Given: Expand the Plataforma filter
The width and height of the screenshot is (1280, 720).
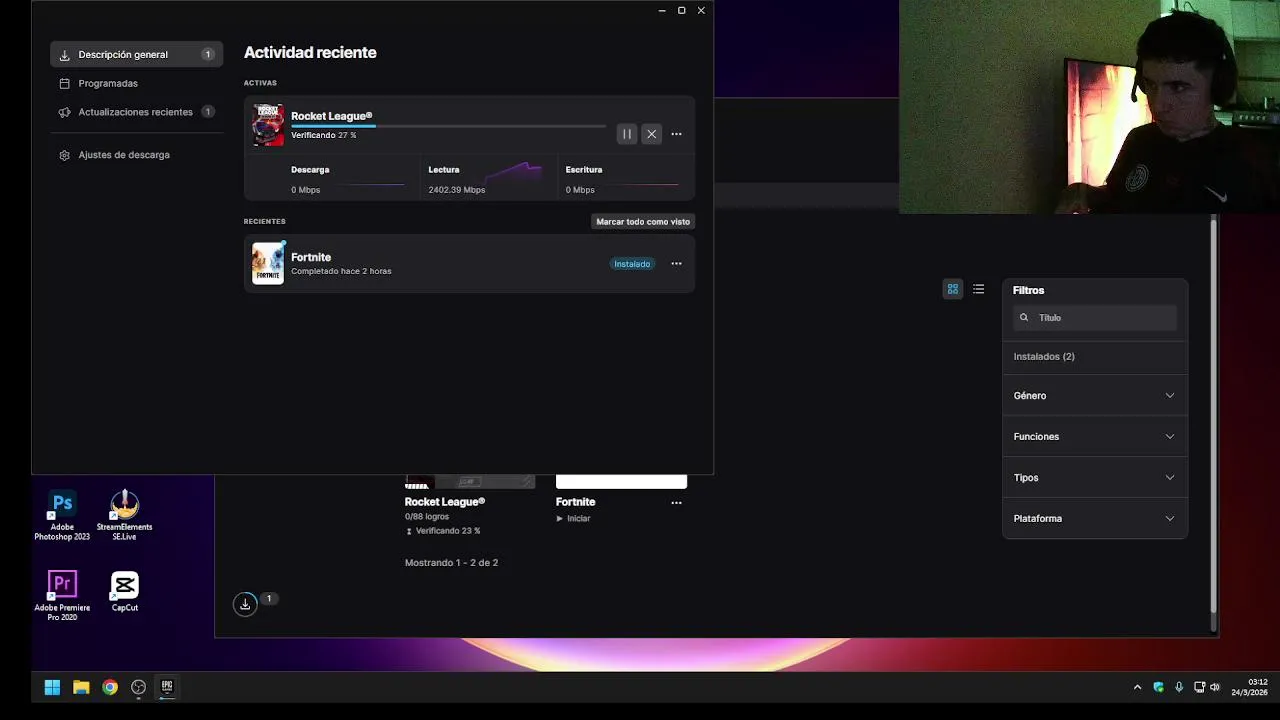Looking at the screenshot, I should 1095,519.
